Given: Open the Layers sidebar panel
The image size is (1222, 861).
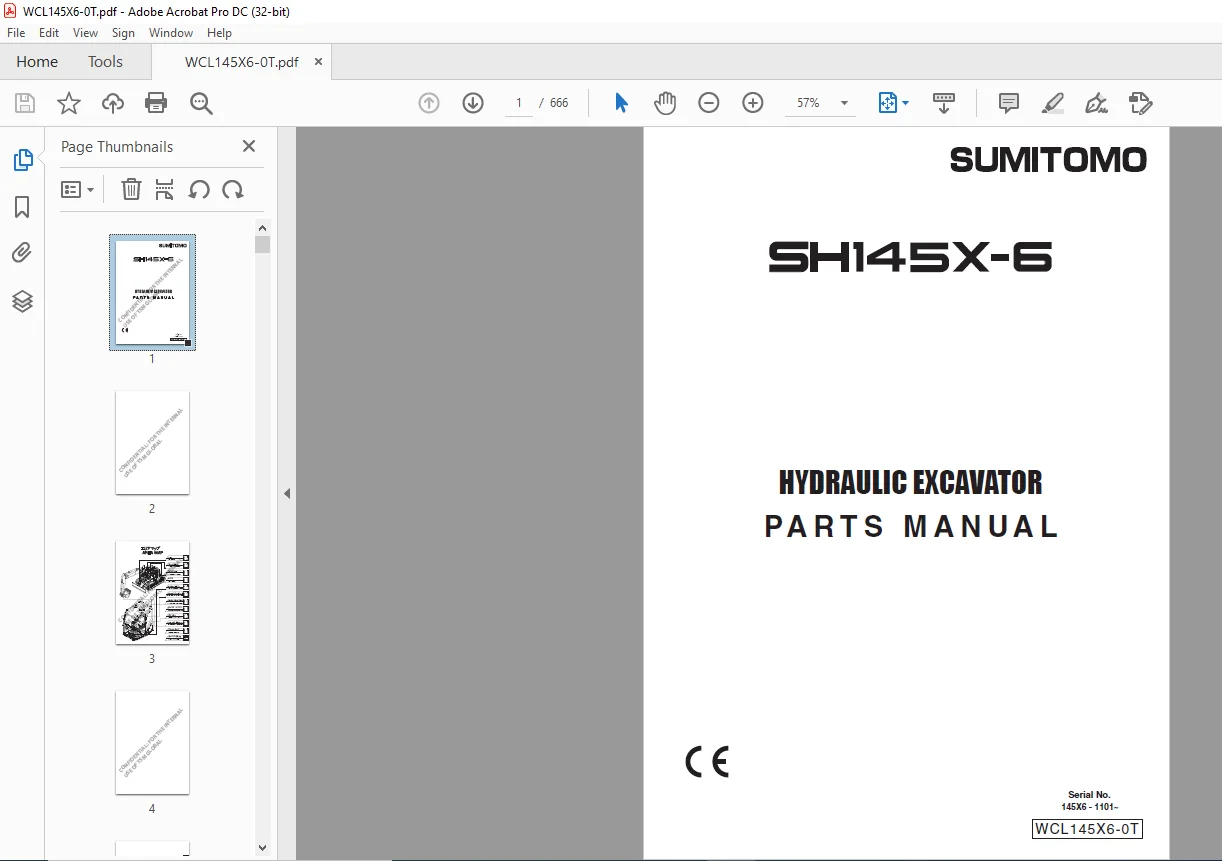Looking at the screenshot, I should tap(22, 301).
